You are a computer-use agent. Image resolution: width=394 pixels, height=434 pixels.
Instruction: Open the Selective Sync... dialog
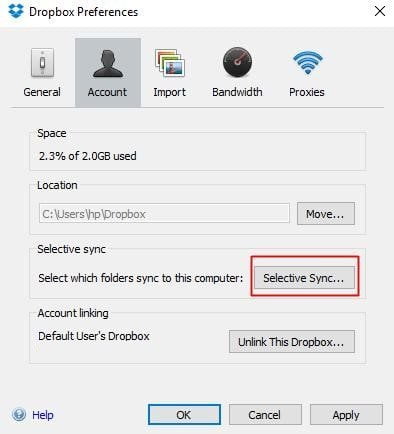click(304, 277)
